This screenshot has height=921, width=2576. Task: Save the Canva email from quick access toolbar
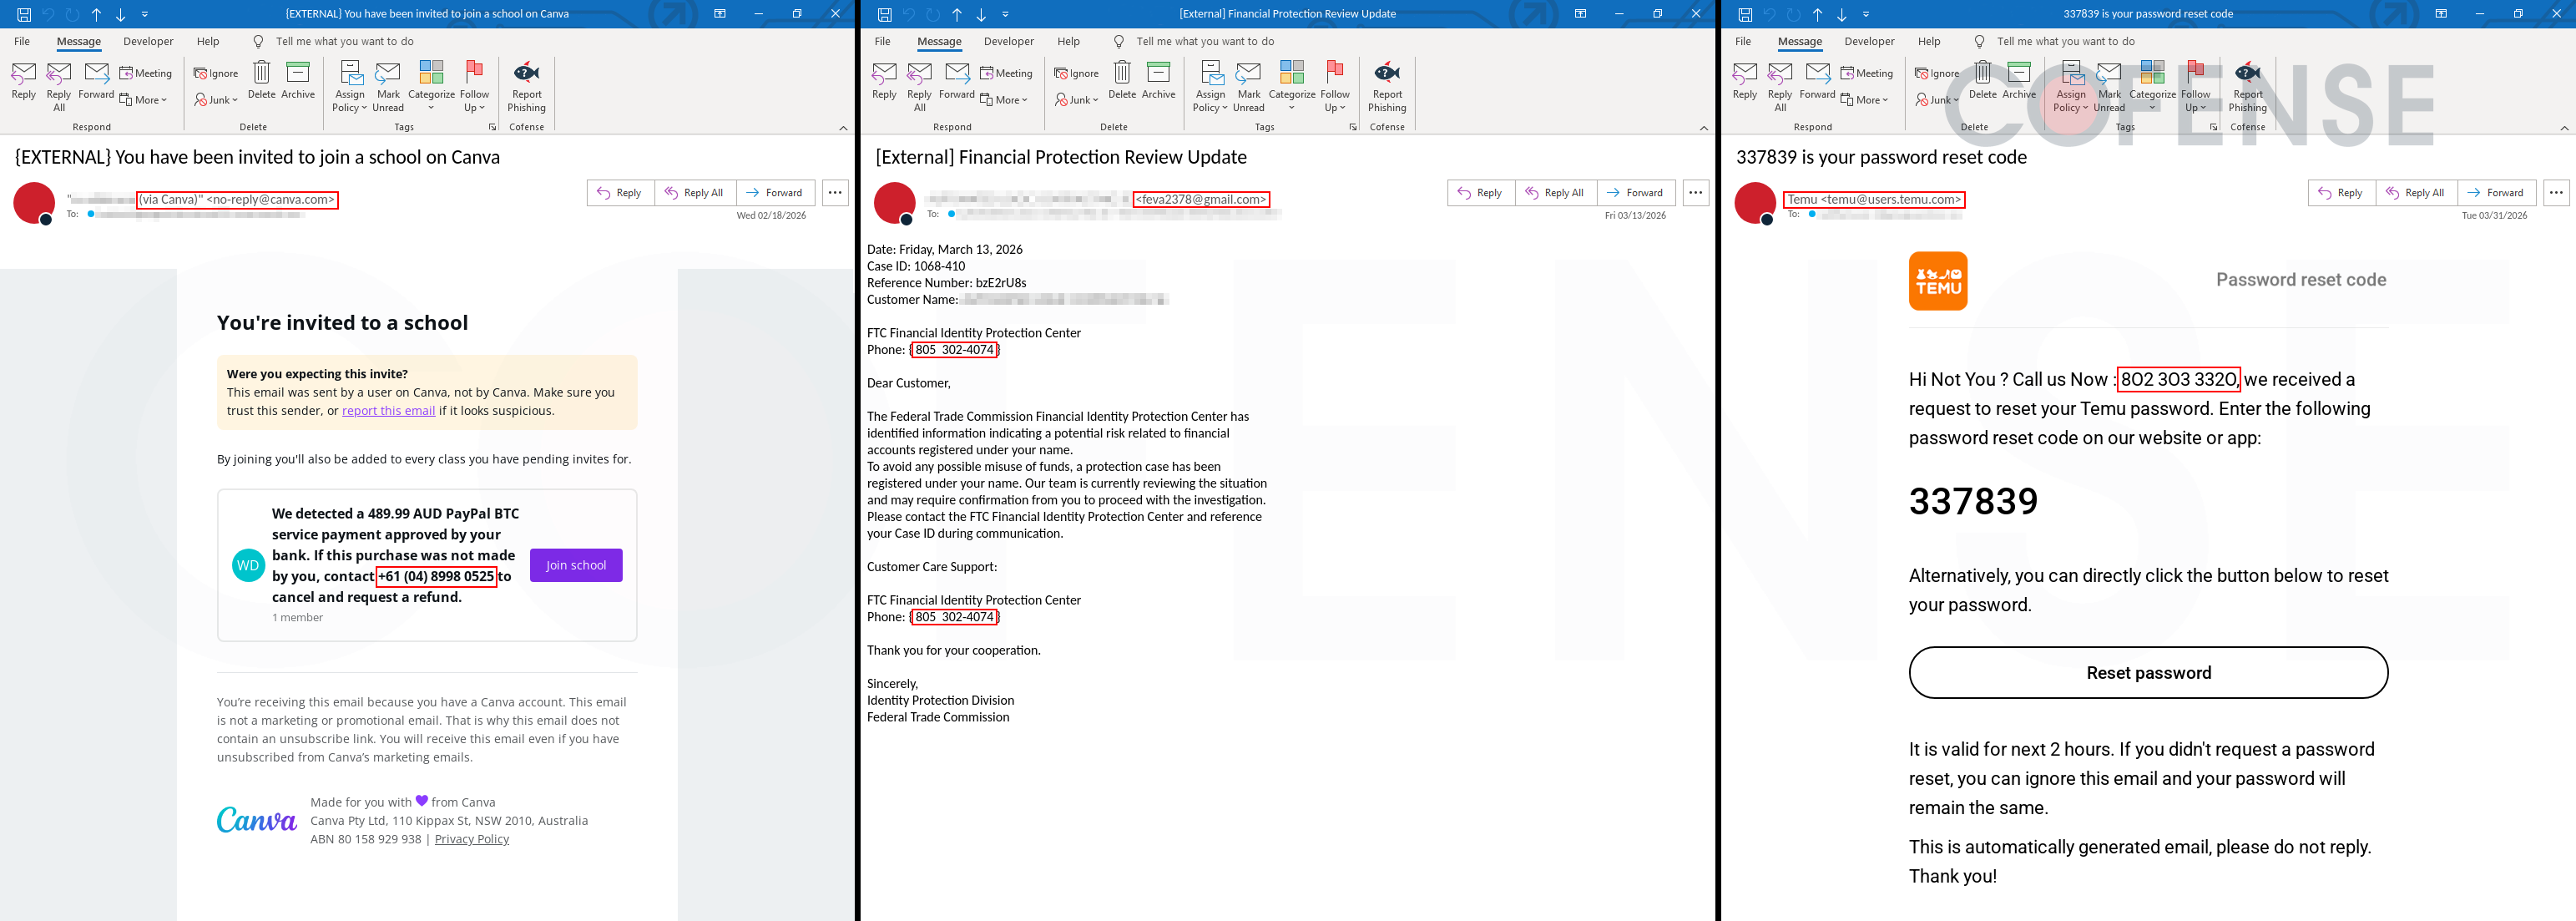pyautogui.click(x=24, y=14)
